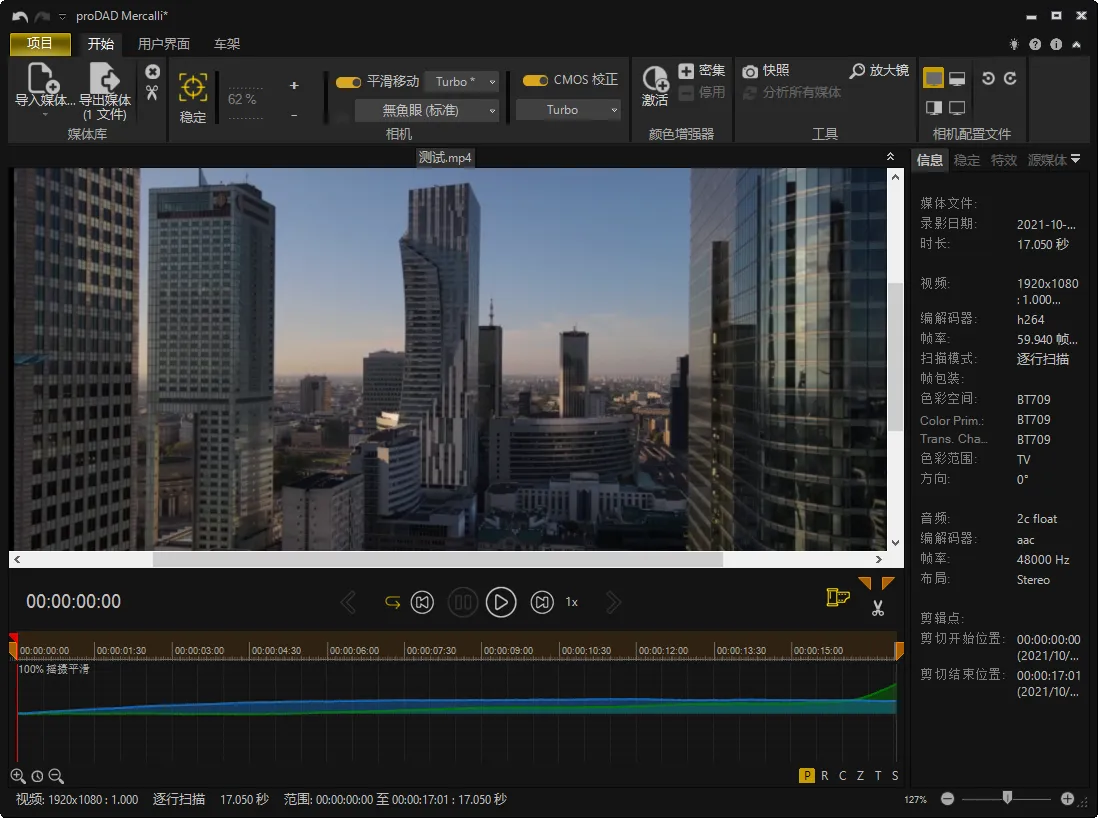Toggle the 平滑移动 smooth motion switch
1098x818 pixels.
[348, 82]
